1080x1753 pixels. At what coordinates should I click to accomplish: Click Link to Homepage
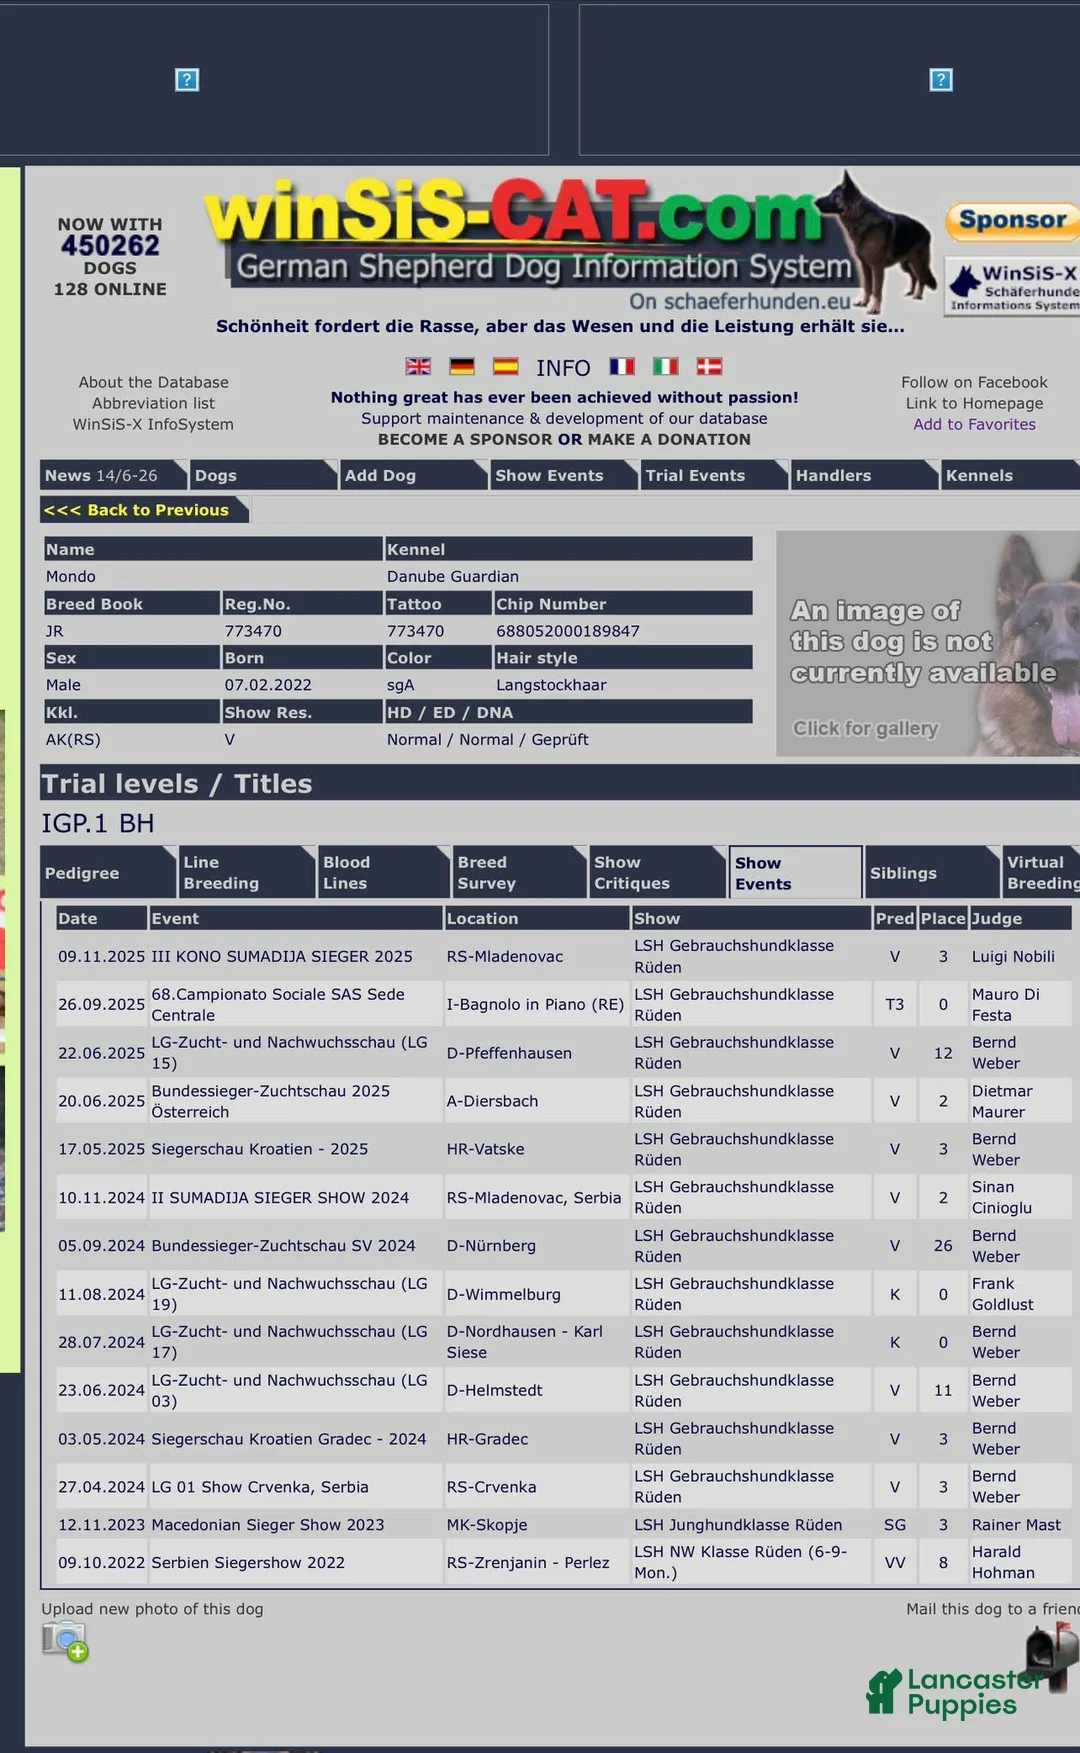point(974,403)
